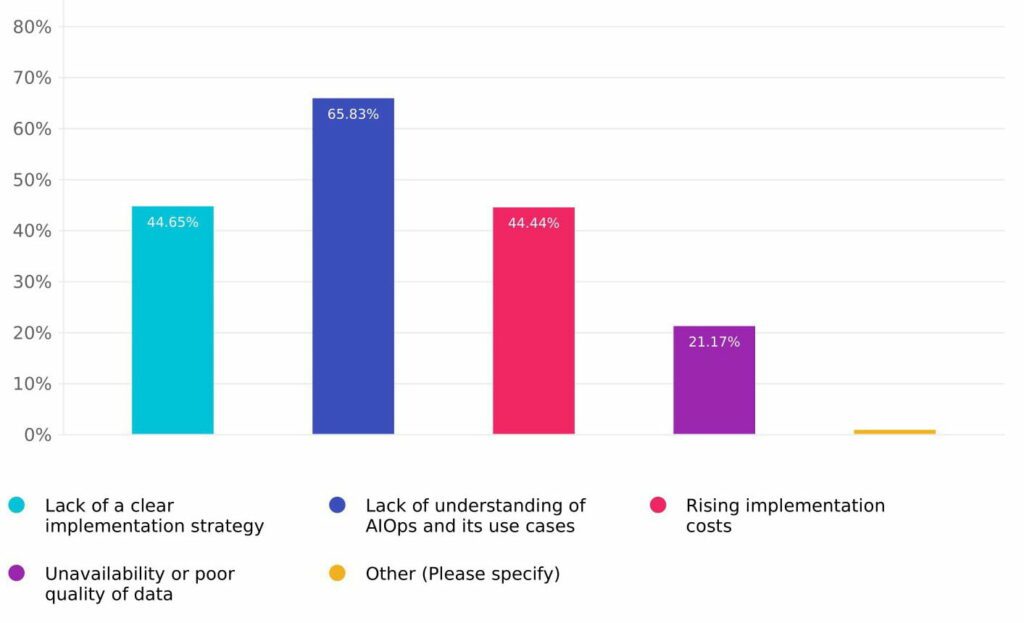The width and height of the screenshot is (1024, 623).
Task: Toggle 'Lack of understanding of AIOps' legend label
Action: pyautogui.click(x=475, y=516)
